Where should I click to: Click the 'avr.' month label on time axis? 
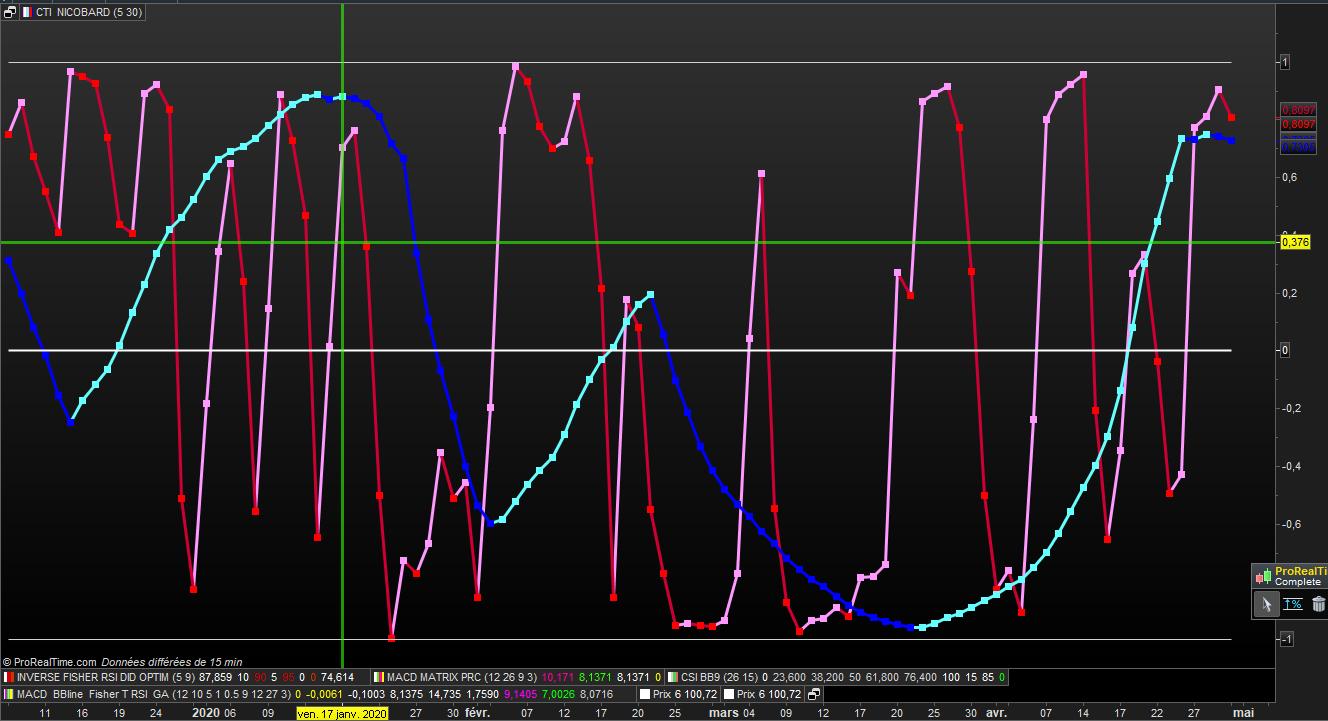coord(996,713)
